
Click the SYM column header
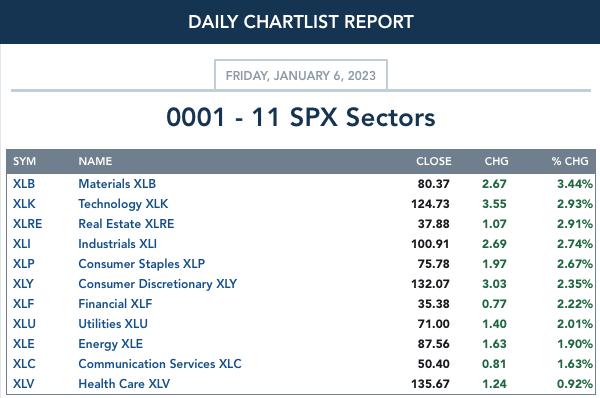(x=24, y=161)
